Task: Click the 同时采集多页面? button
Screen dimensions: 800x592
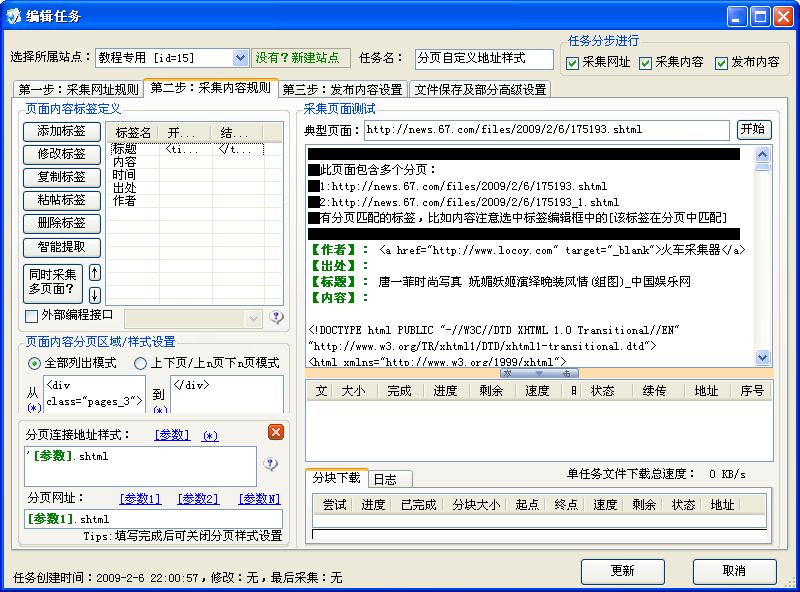Action: pos(53,282)
